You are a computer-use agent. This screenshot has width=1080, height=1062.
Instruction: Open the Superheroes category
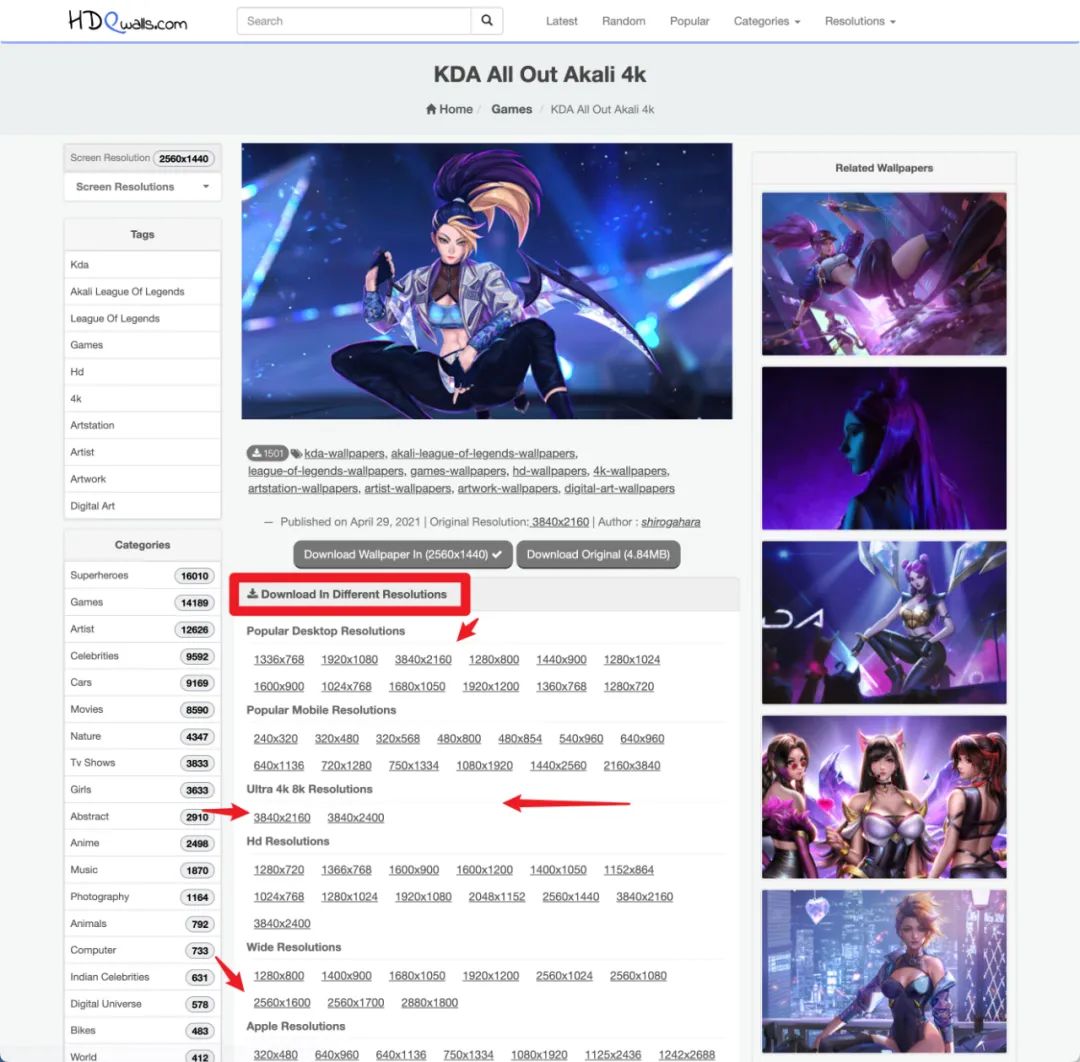point(143,575)
